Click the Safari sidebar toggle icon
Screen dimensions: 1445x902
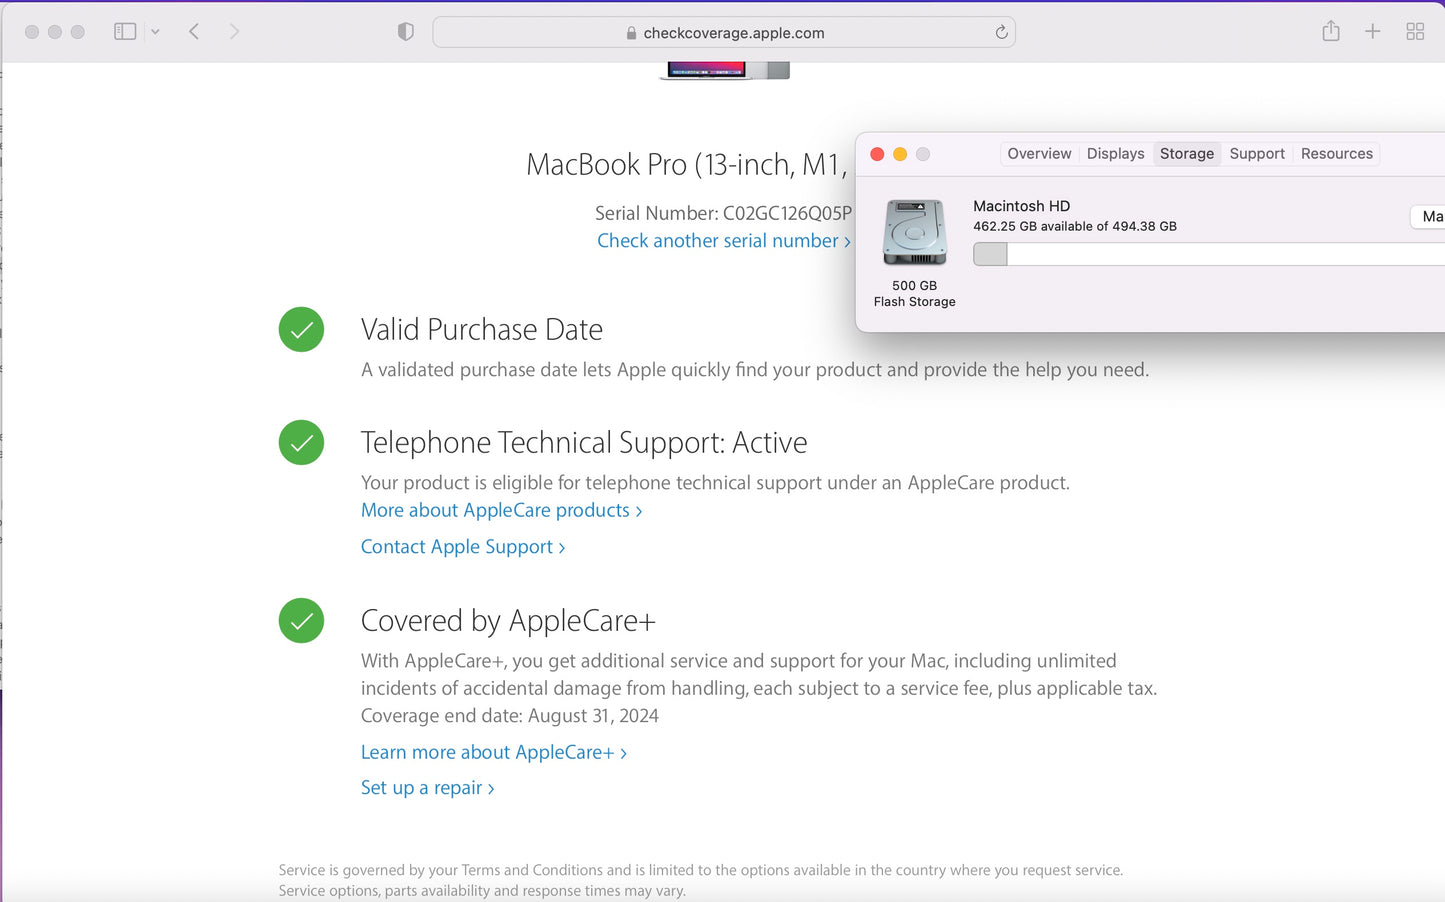[125, 32]
